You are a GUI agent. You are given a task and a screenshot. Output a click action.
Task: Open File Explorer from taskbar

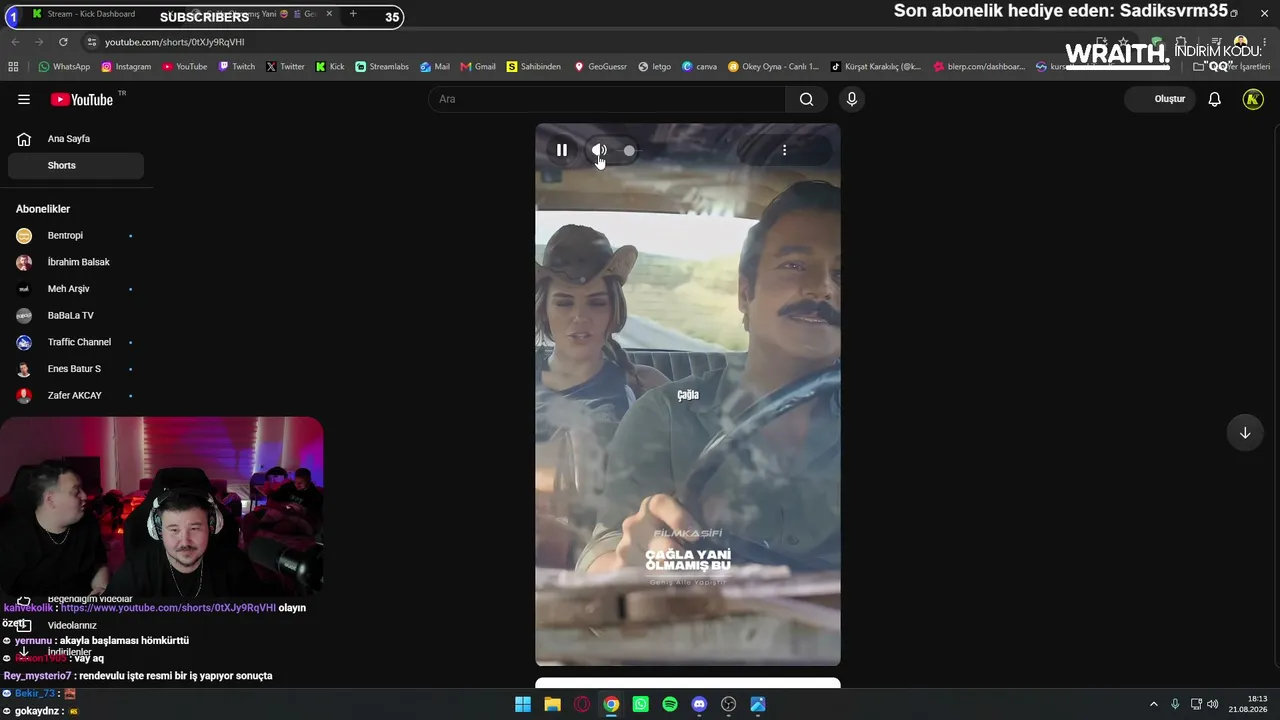point(552,704)
